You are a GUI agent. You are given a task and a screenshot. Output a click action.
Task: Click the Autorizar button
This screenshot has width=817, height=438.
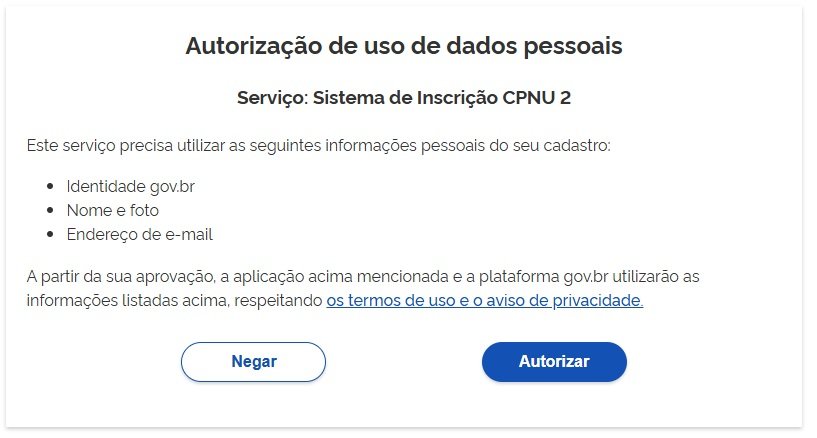[554, 361]
